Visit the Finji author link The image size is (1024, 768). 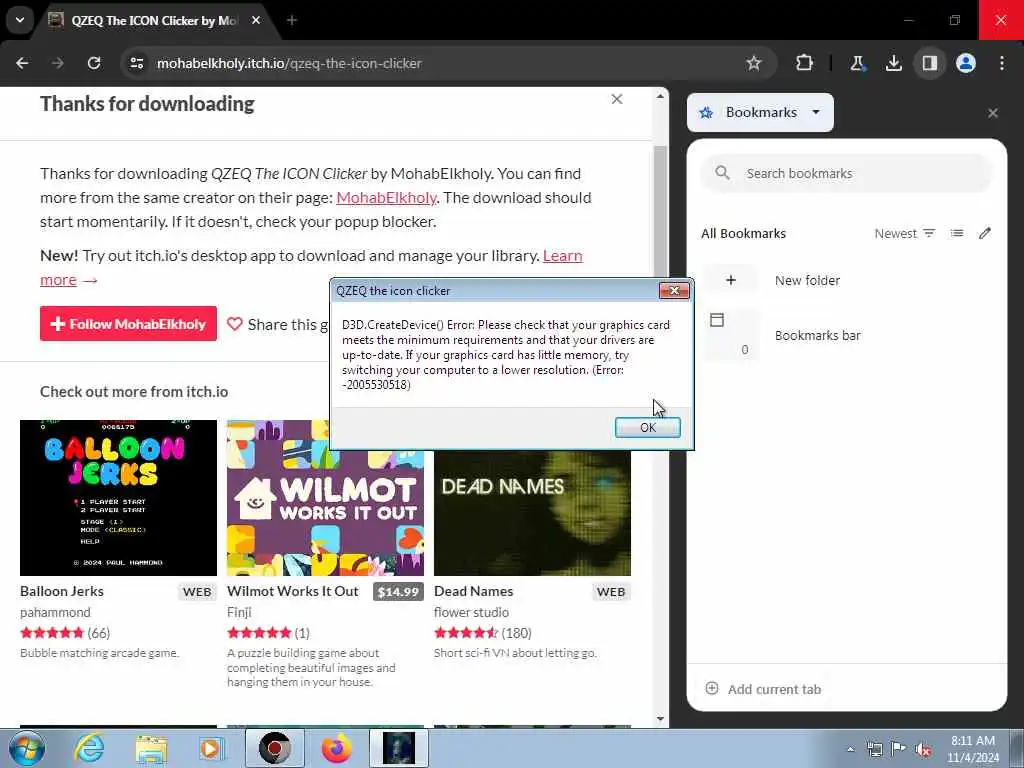(239, 613)
